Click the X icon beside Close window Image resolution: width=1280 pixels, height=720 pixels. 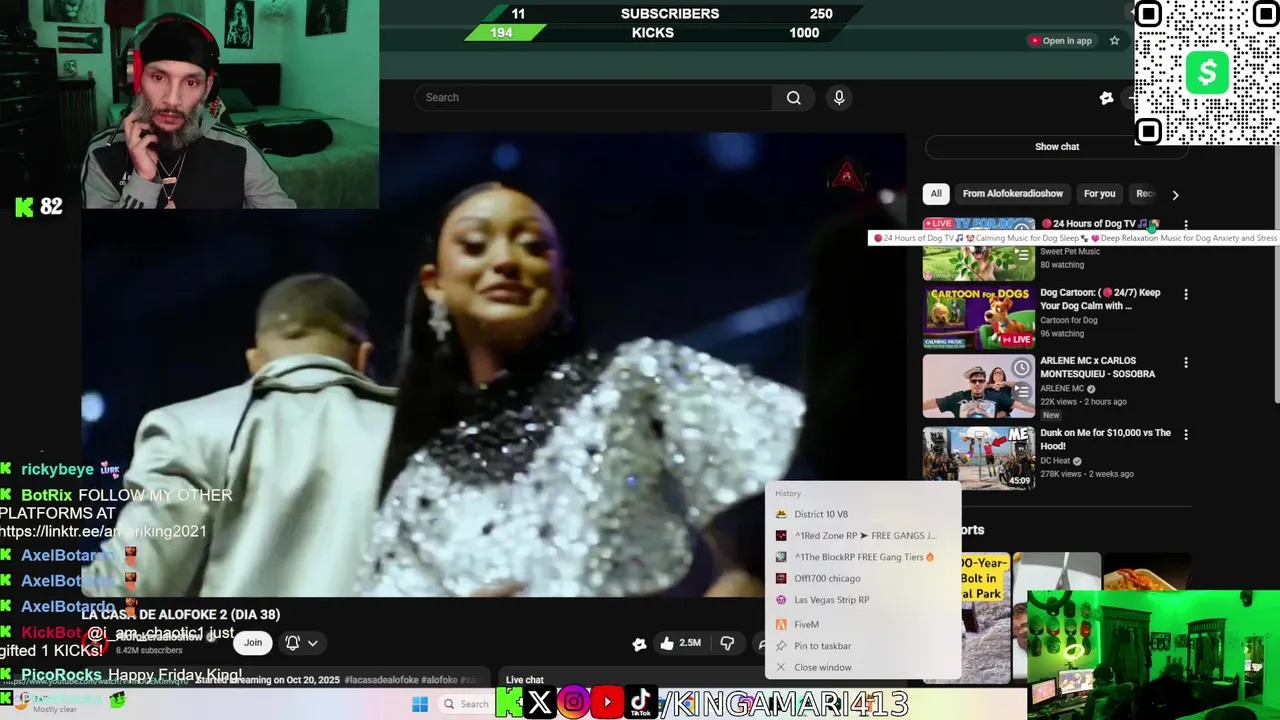click(x=781, y=667)
